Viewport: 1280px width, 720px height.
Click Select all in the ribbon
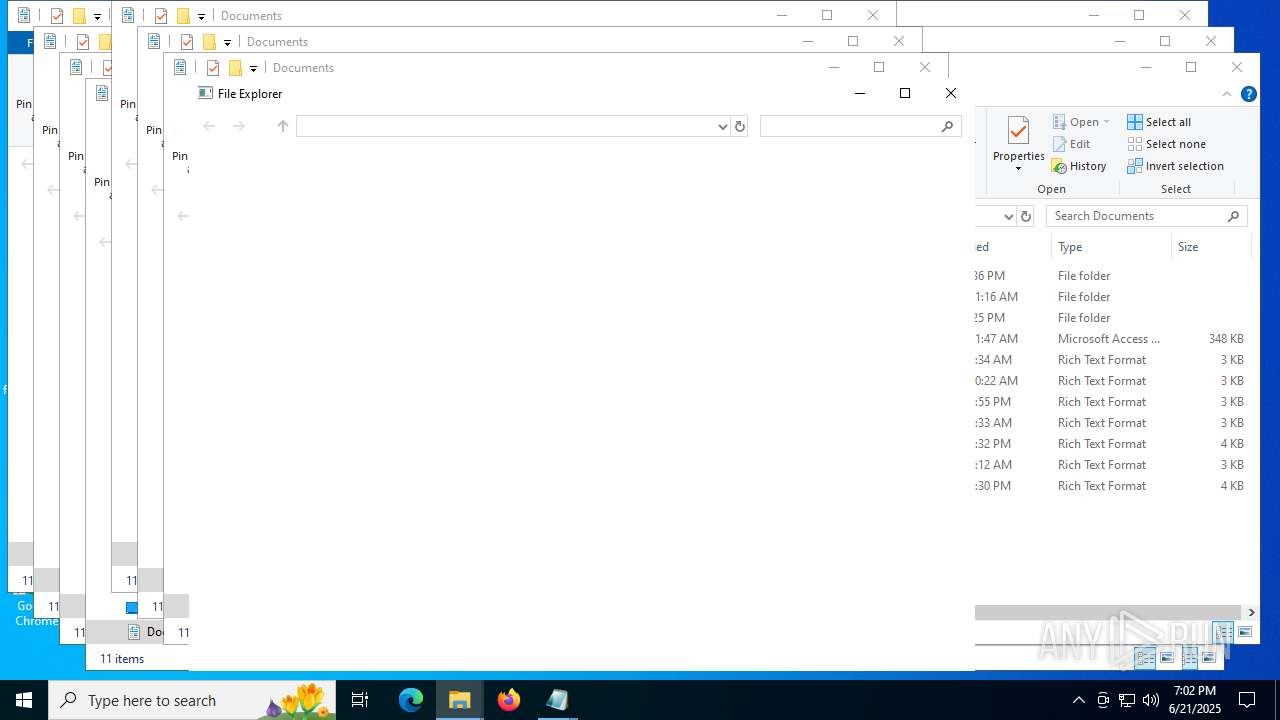1159,122
